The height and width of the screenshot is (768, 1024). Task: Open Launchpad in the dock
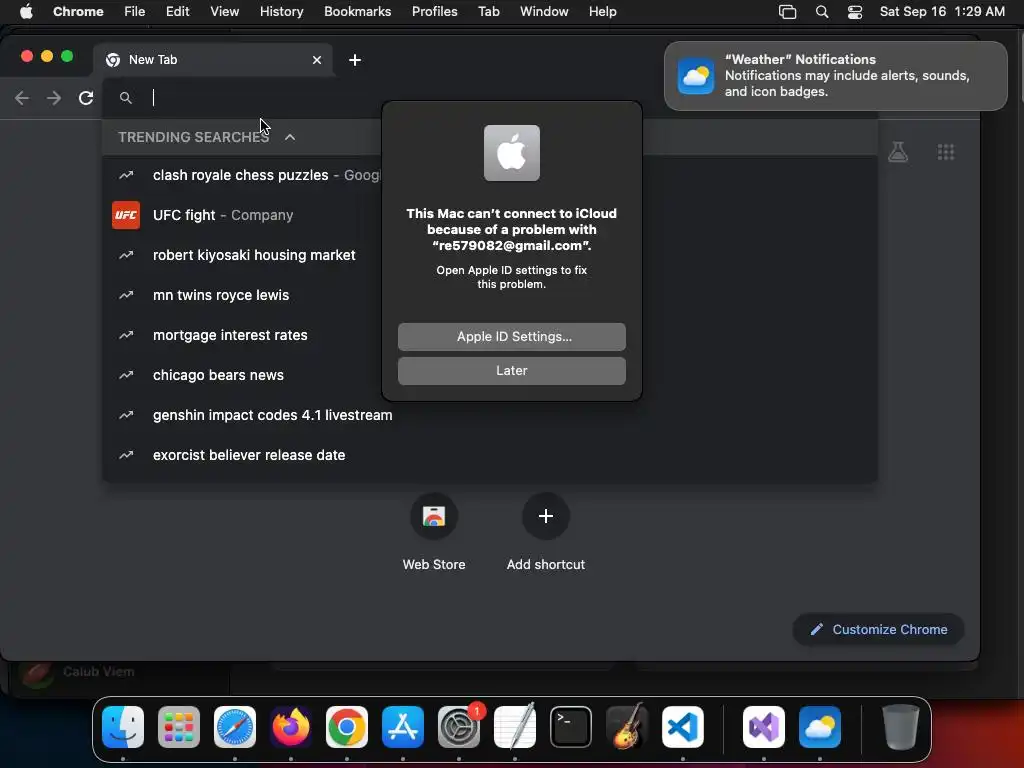(x=179, y=727)
